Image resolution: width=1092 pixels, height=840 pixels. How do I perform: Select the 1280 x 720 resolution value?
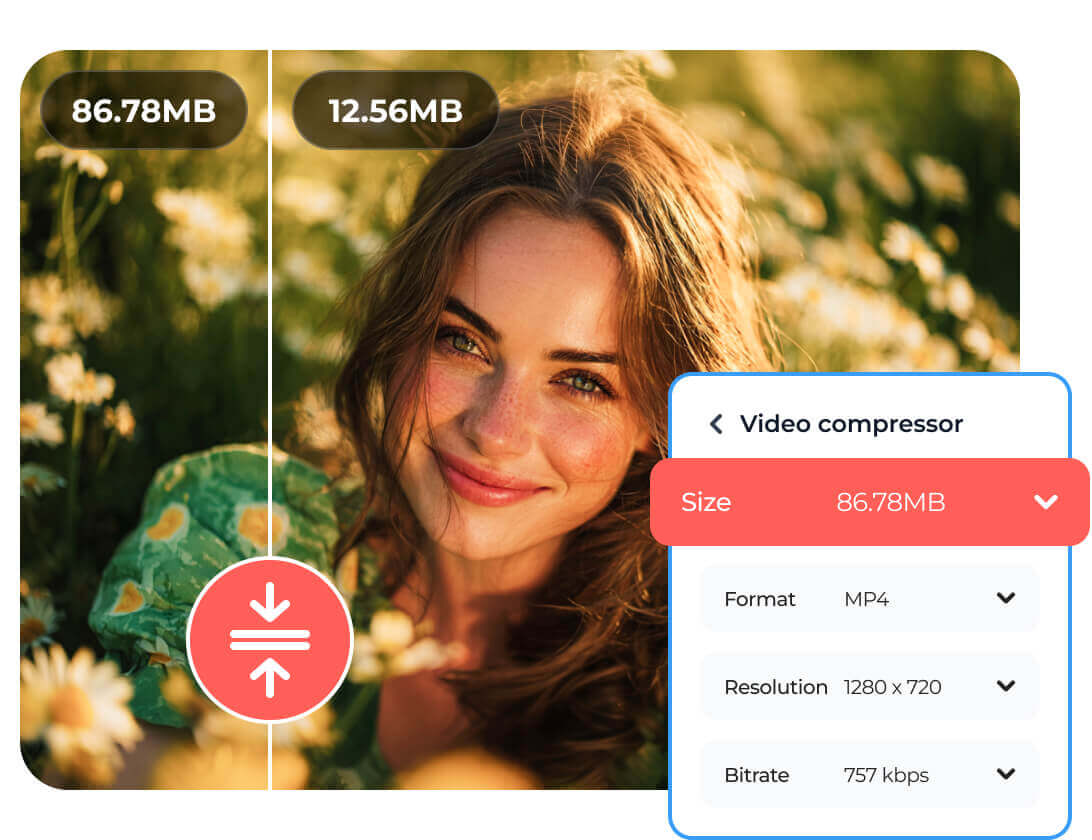tap(892, 687)
